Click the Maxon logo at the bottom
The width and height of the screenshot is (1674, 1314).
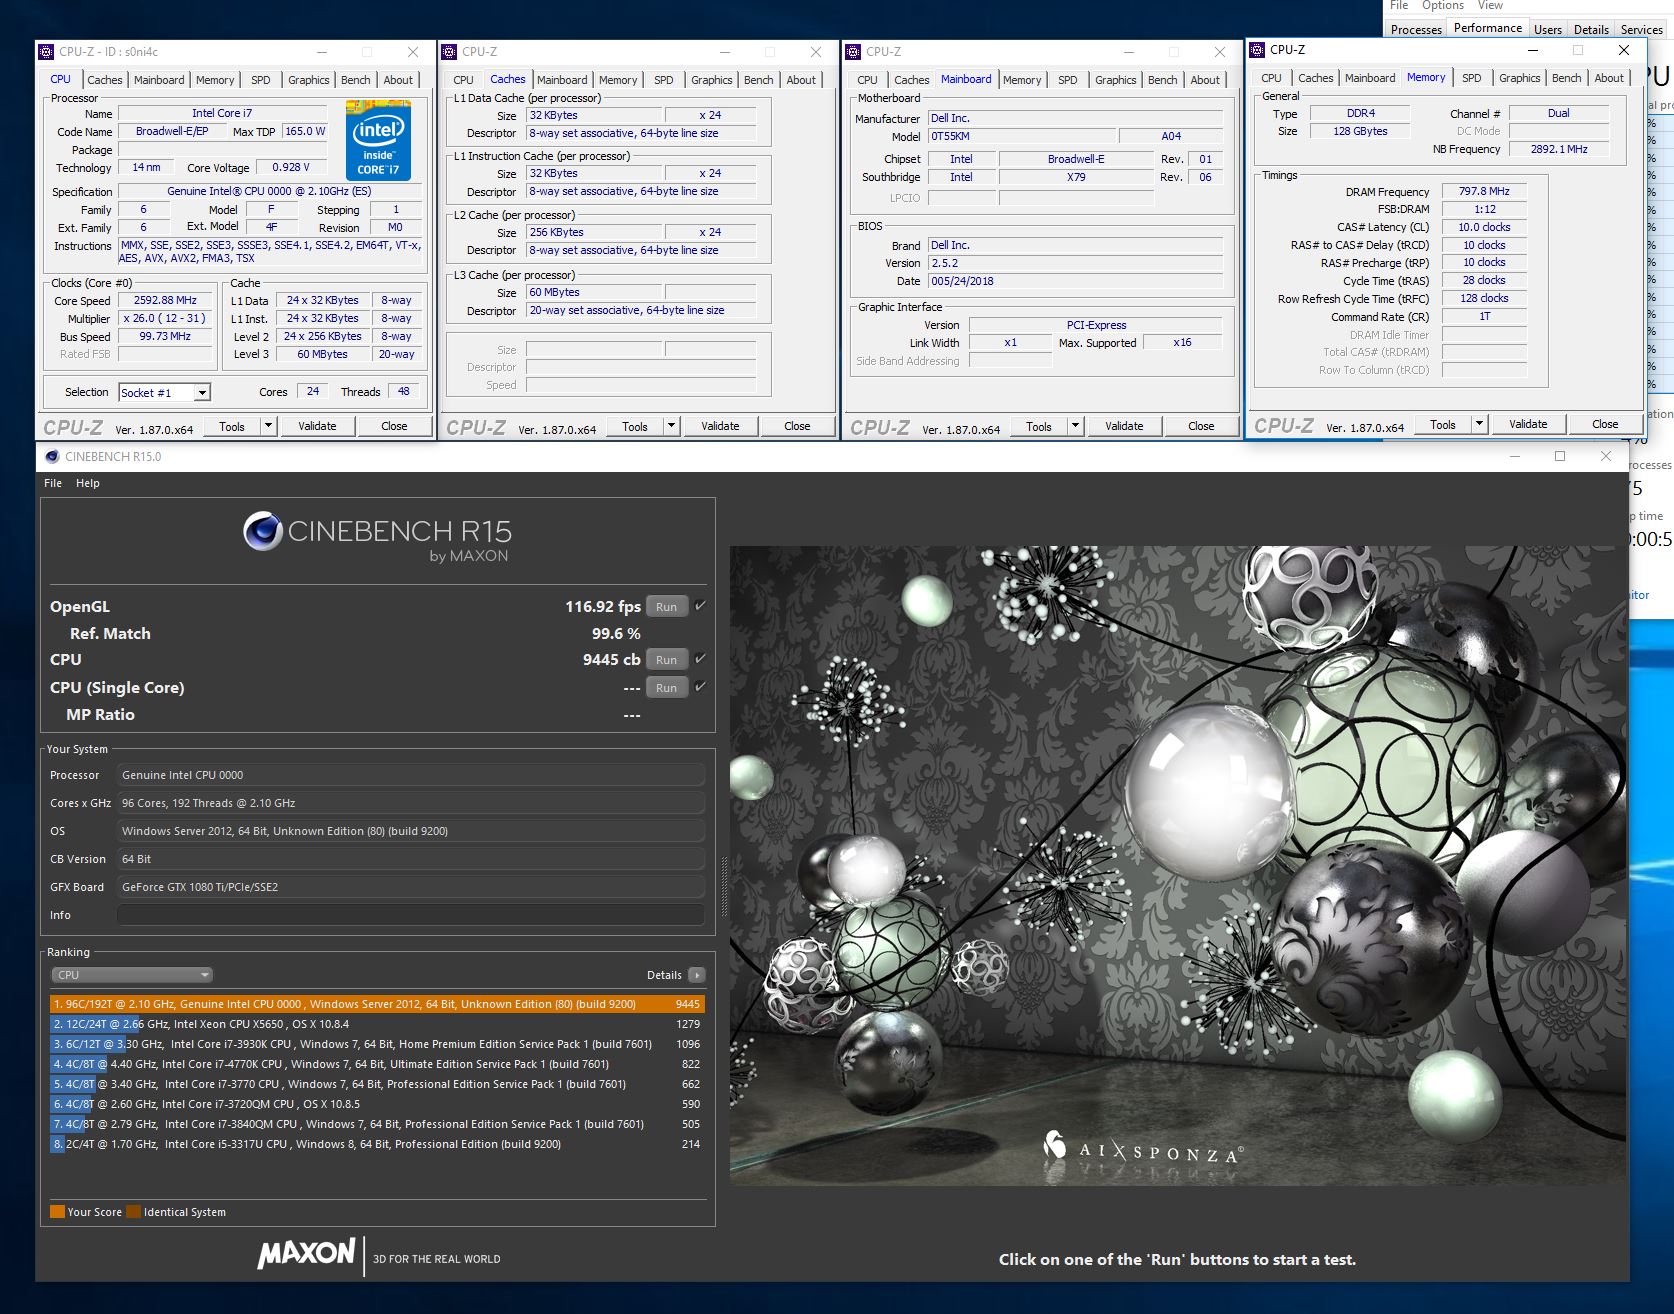tap(306, 1254)
